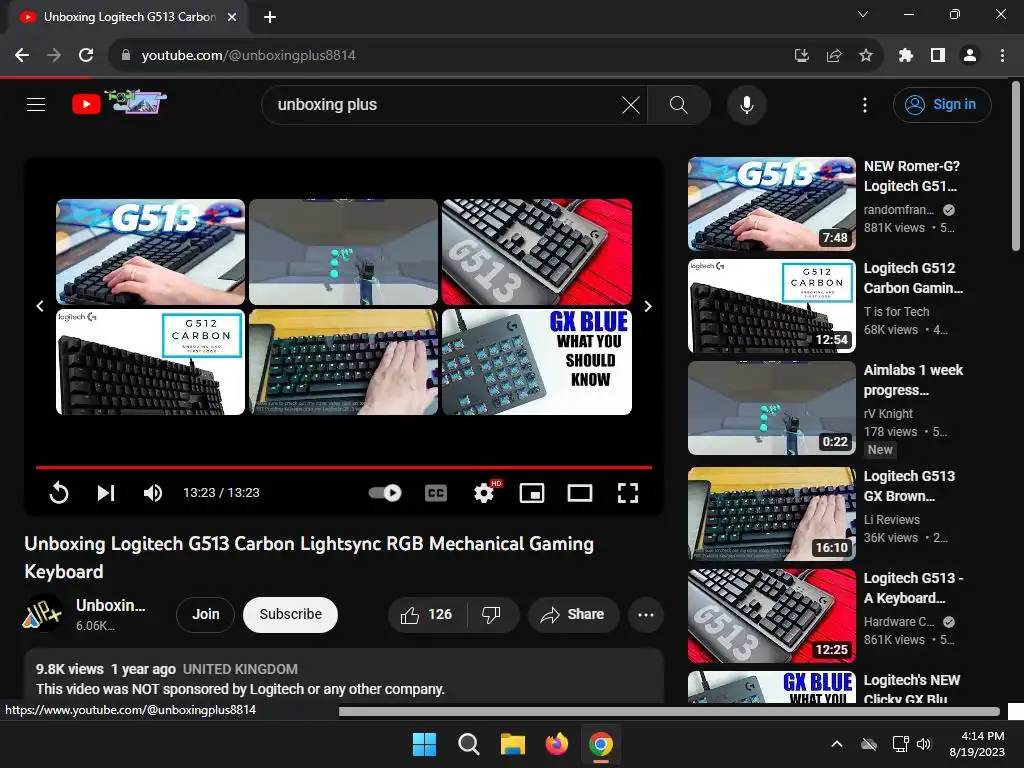Replay the video
The image size is (1024, 768).
(x=59, y=493)
